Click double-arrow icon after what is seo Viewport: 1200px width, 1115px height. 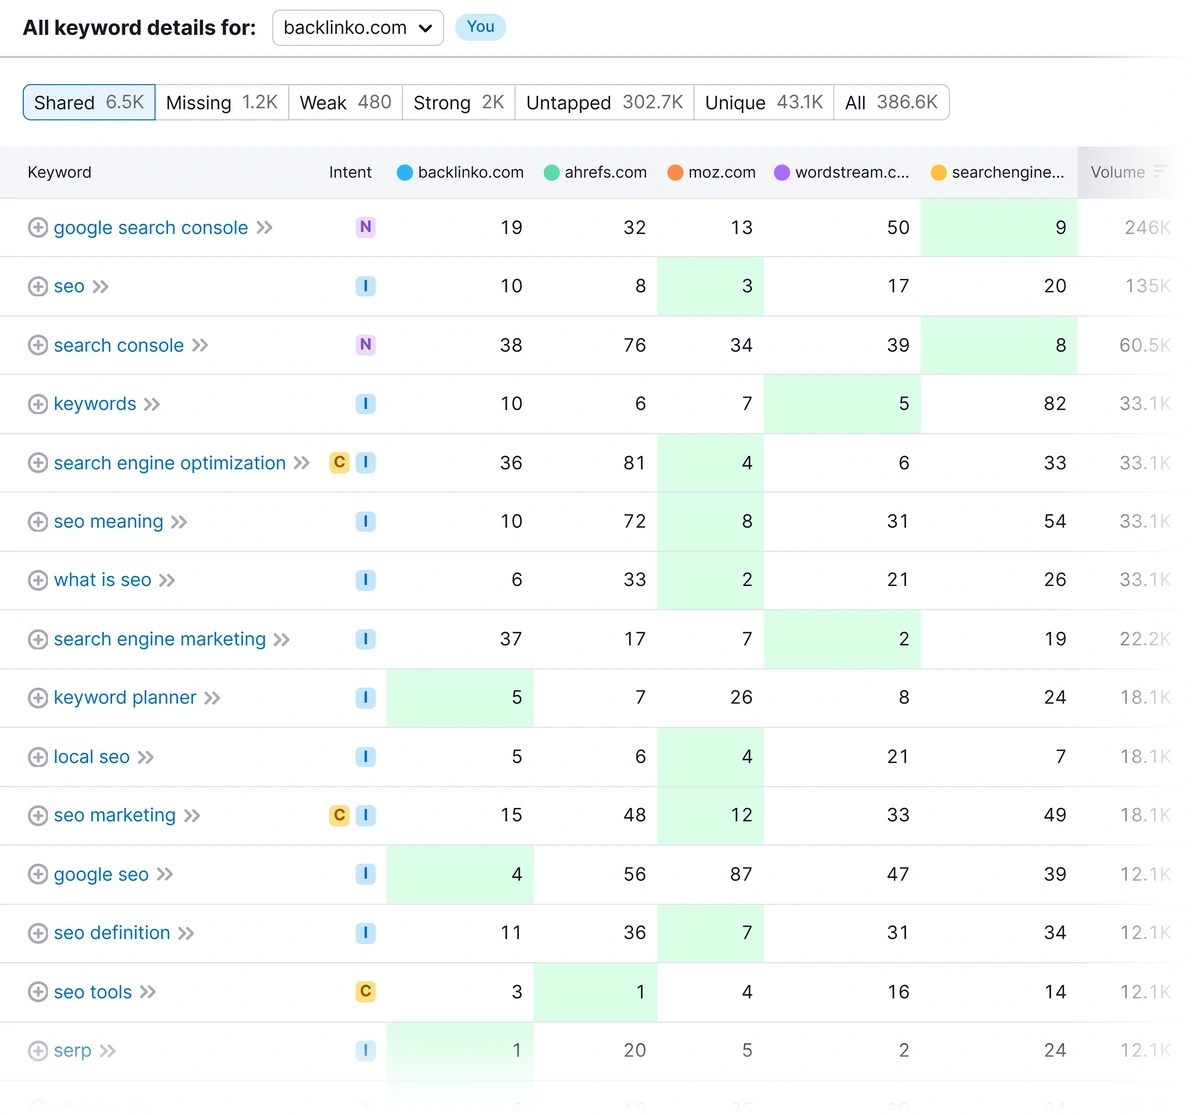167,580
